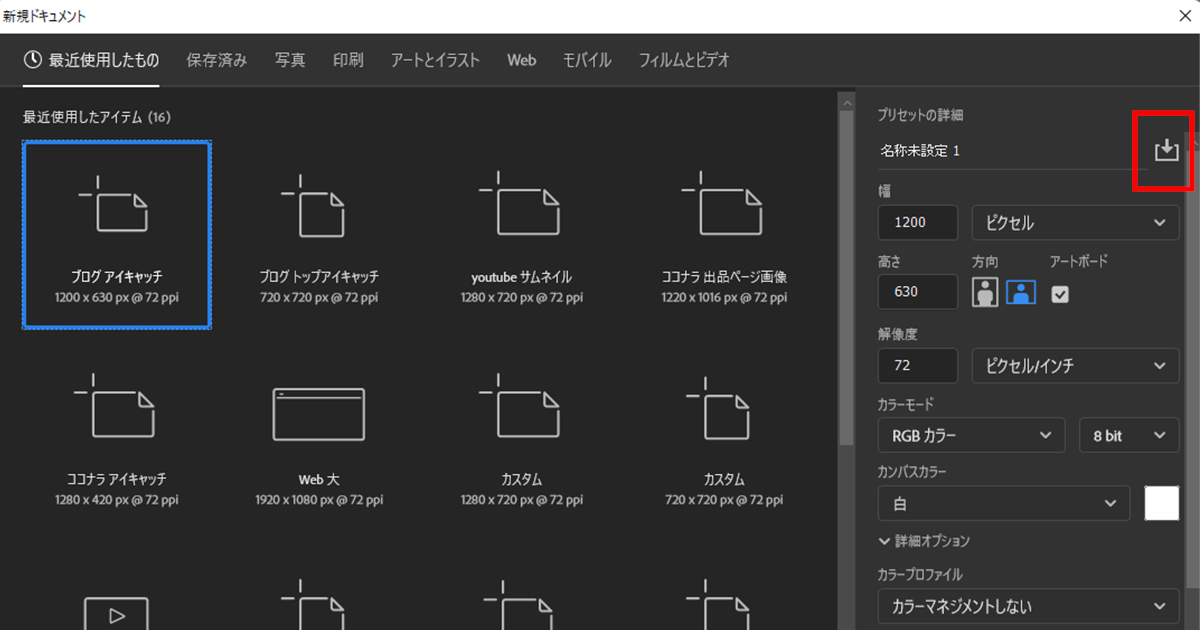The width and height of the screenshot is (1200, 630).
Task: Open the width unit ピクセル dropdown
Action: [1075, 223]
